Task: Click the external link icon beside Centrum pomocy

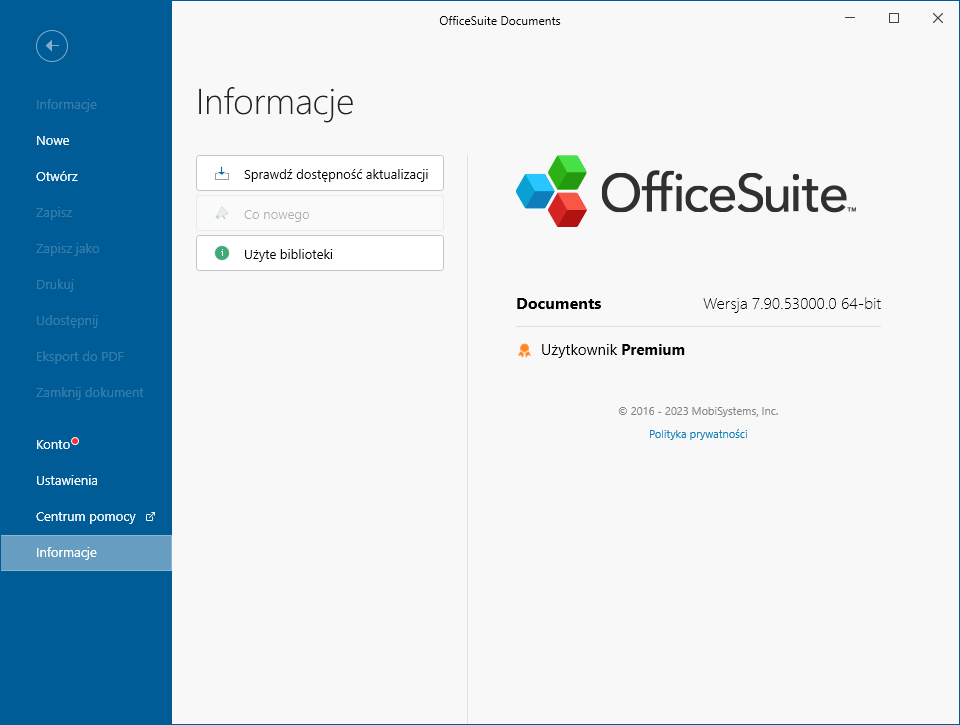Action: pos(150,517)
